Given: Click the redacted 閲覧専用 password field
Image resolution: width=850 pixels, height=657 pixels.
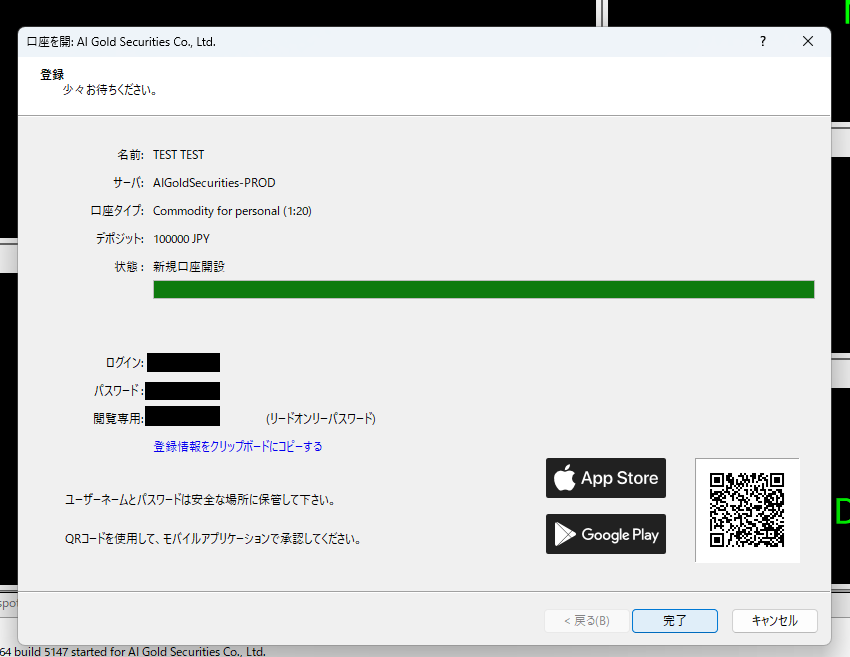Looking at the screenshot, I should pyautogui.click(x=183, y=416).
